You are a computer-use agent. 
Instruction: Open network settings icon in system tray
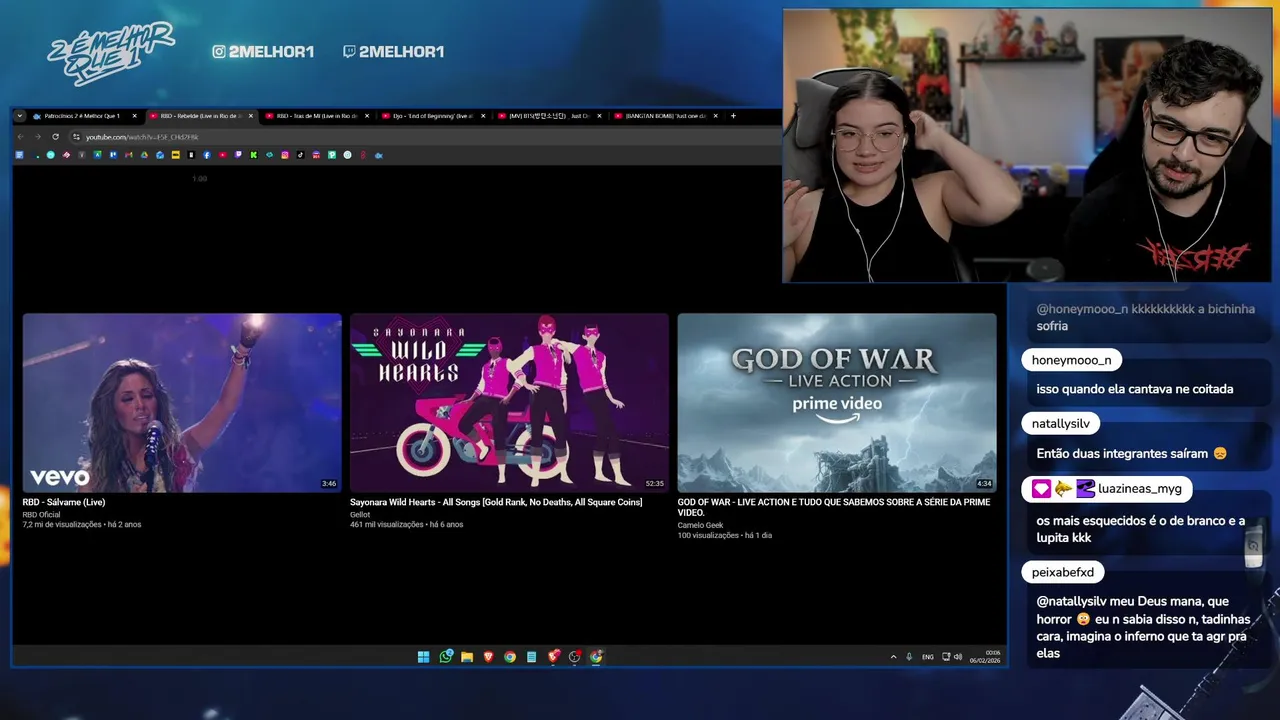946,657
